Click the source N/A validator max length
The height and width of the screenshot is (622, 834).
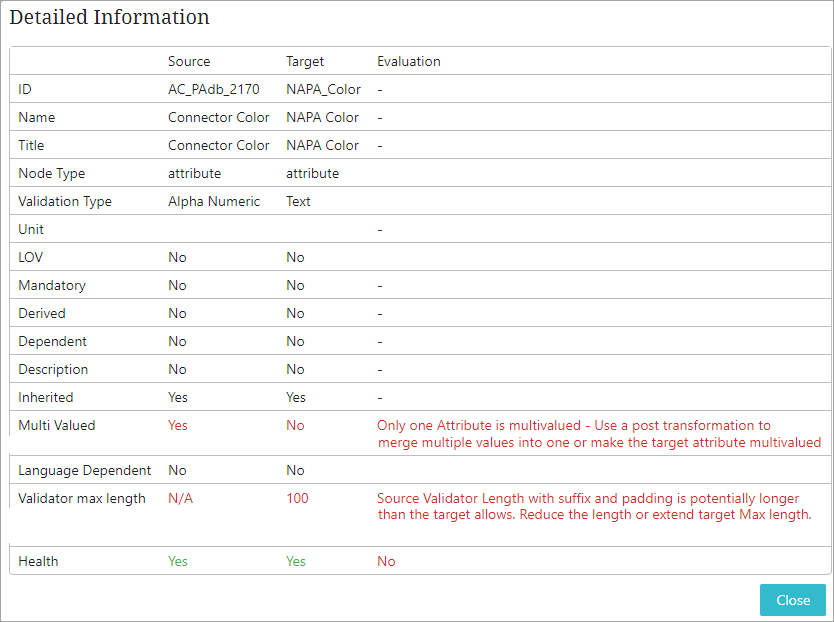[180, 498]
